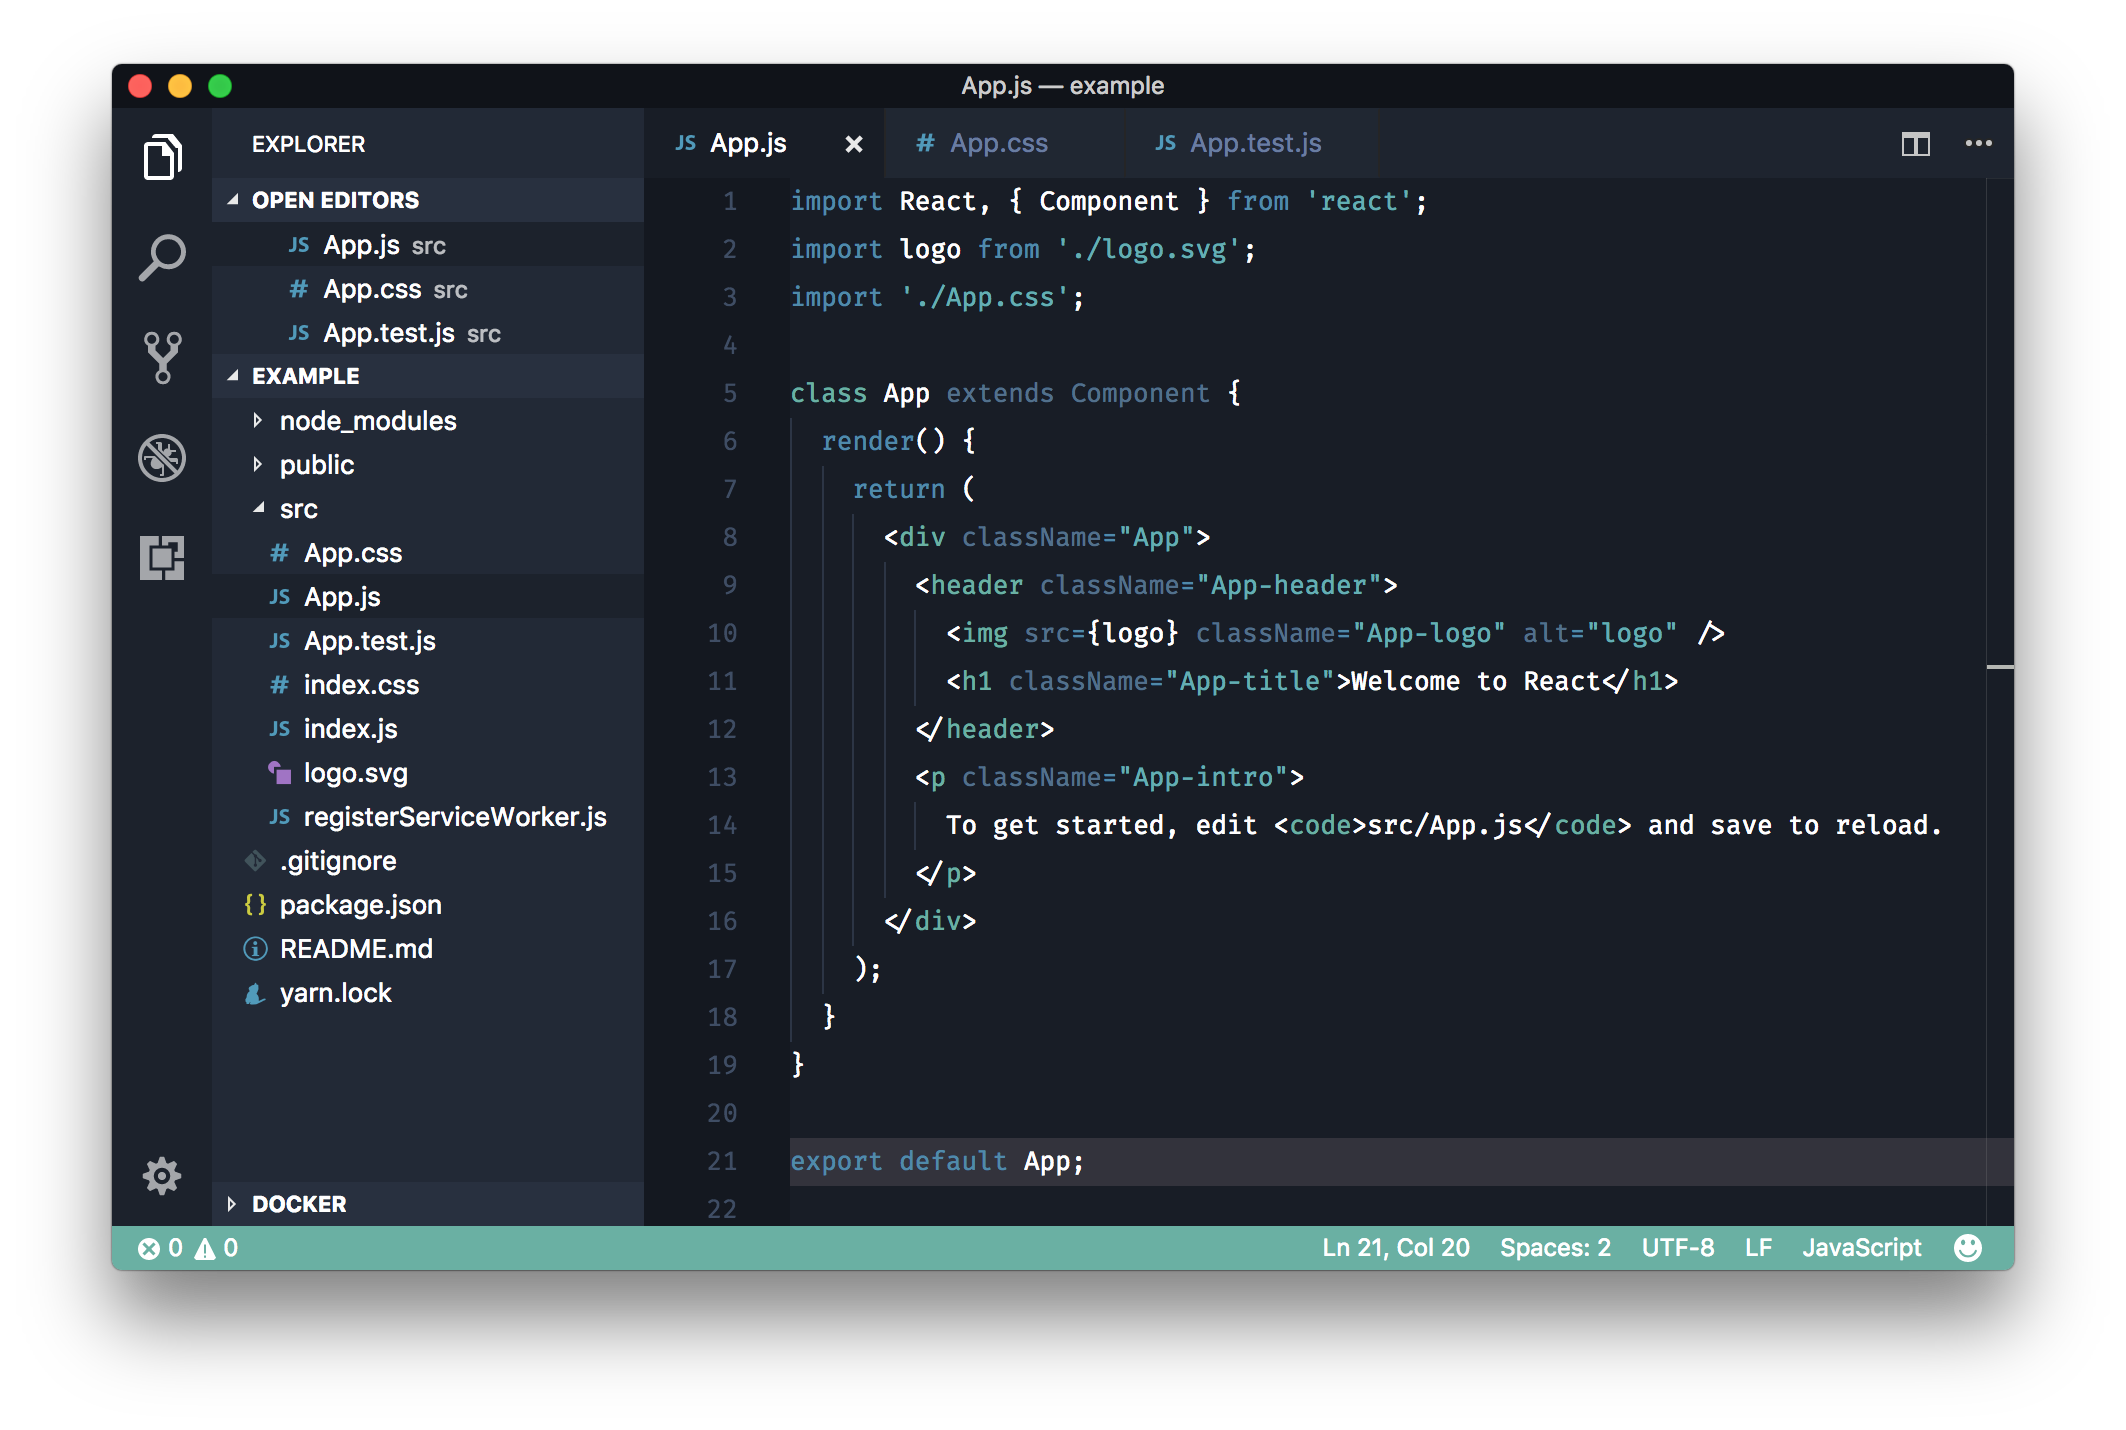This screenshot has height=1430, width=2126.
Task: Open the Extensions view icon
Action: (162, 557)
